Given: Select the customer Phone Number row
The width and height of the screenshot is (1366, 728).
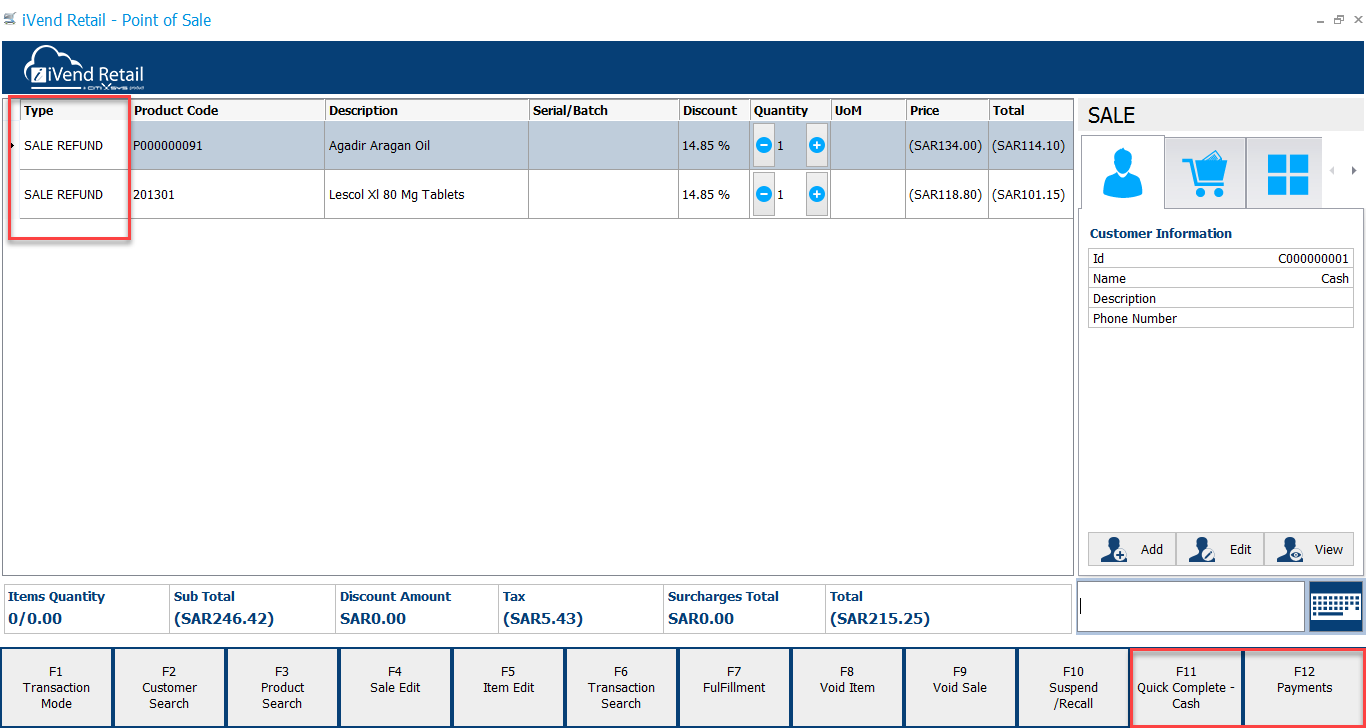Looking at the screenshot, I should tap(1221, 319).
